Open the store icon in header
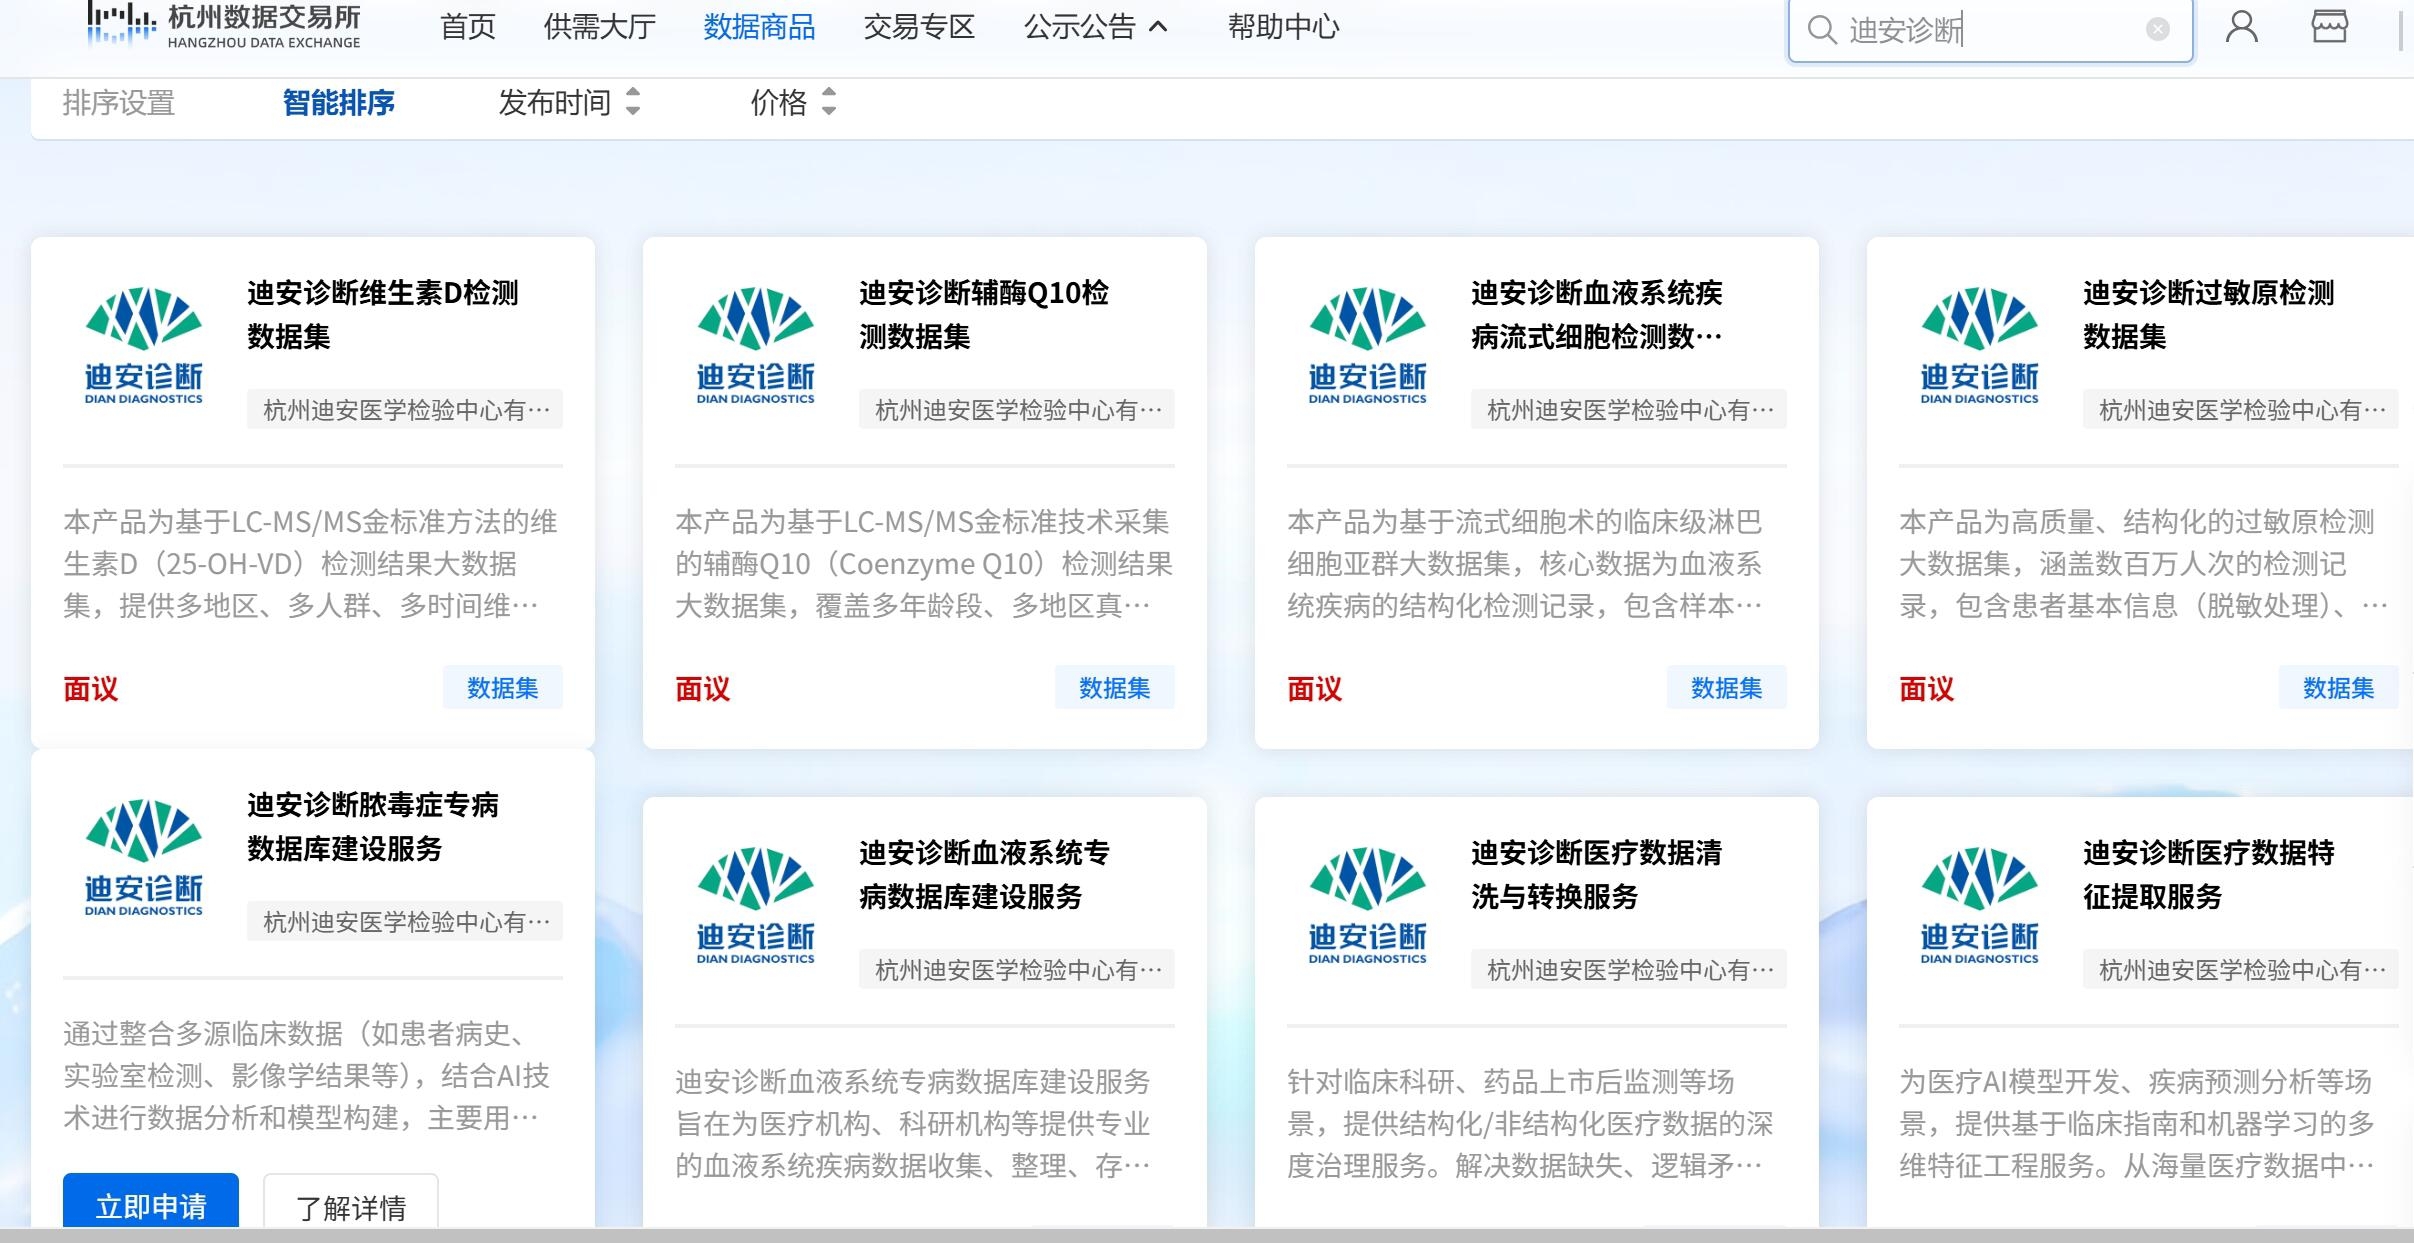This screenshot has width=2414, height=1243. [x=2330, y=26]
